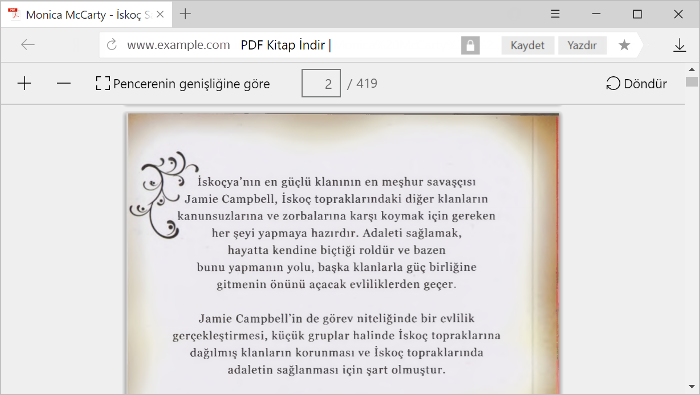Select Pencerenin genişliğine göre fit option
Image resolution: width=700 pixels, height=395 pixels.
pos(183,83)
